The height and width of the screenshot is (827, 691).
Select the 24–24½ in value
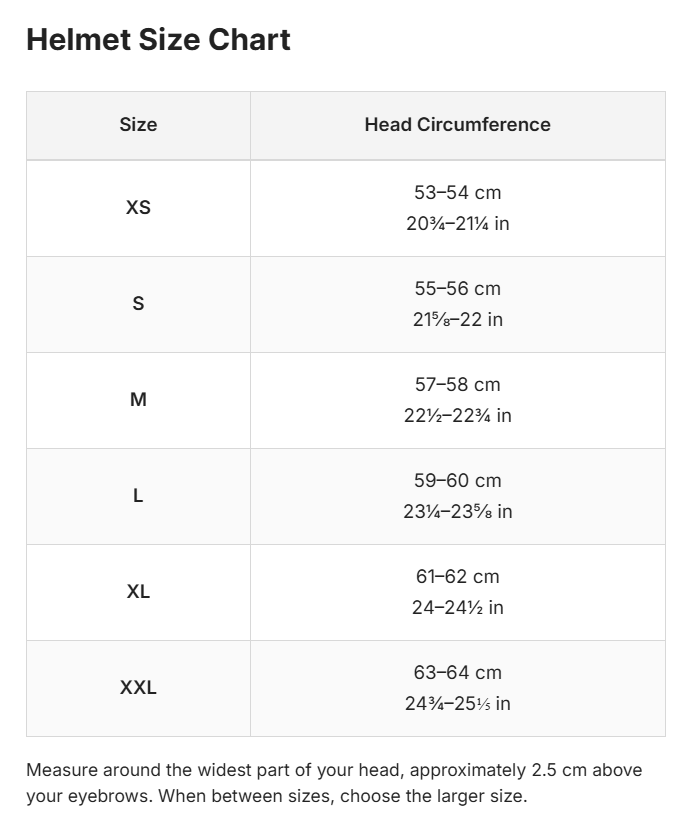point(458,608)
